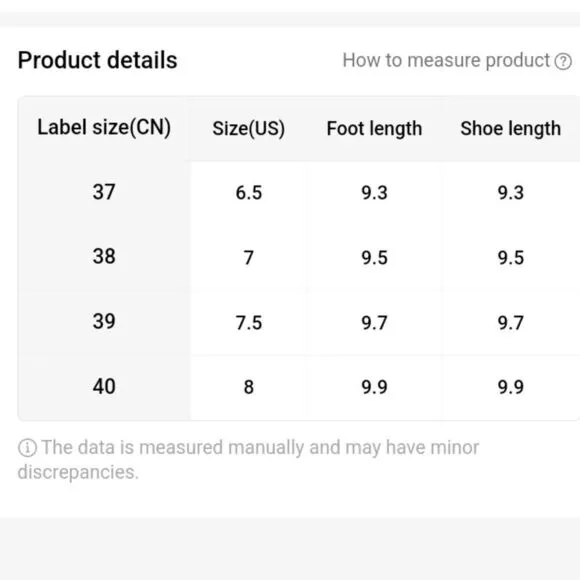
Task: Select the CN label size 37 row
Action: [x=299, y=192]
